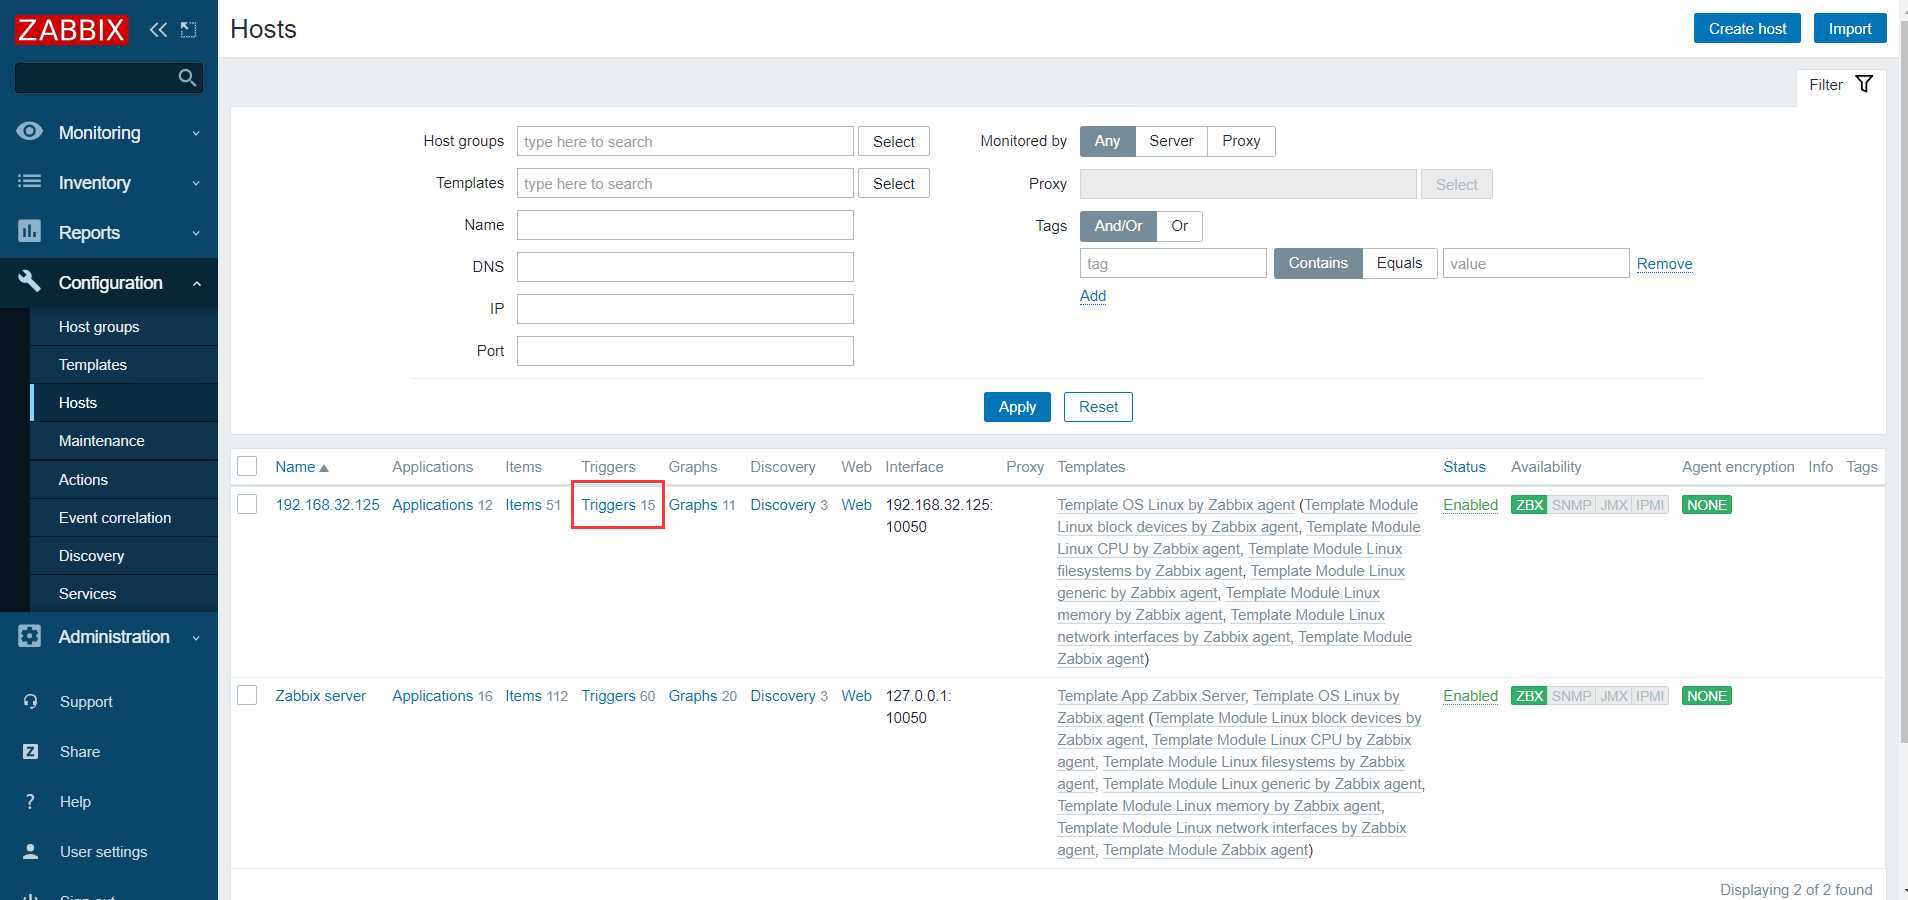Viewport: 1908px width, 900px height.
Task: Click the Administration gear icon
Action: 30,636
